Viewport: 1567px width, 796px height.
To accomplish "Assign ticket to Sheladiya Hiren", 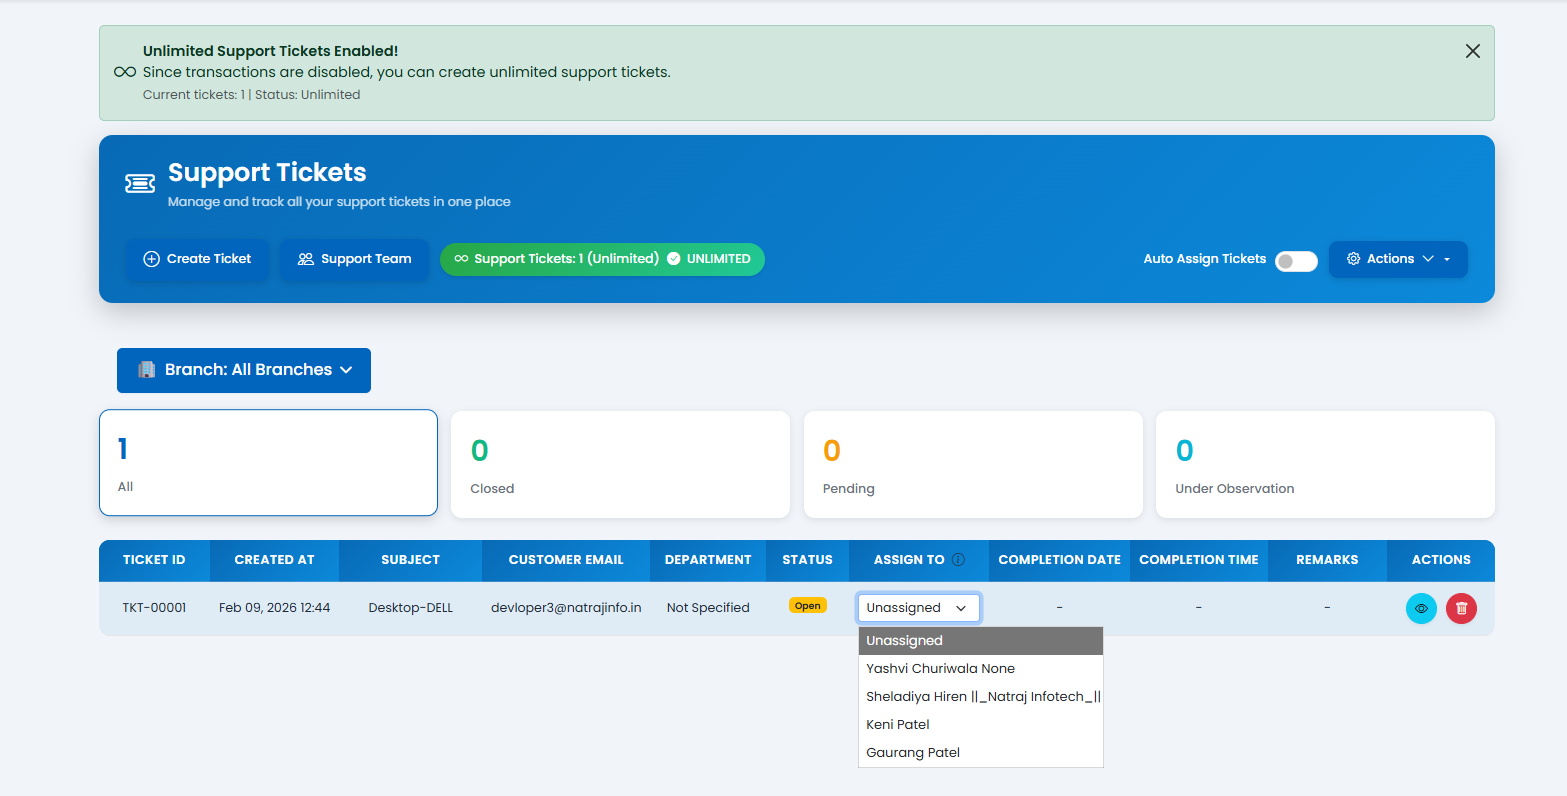I will click(x=980, y=697).
